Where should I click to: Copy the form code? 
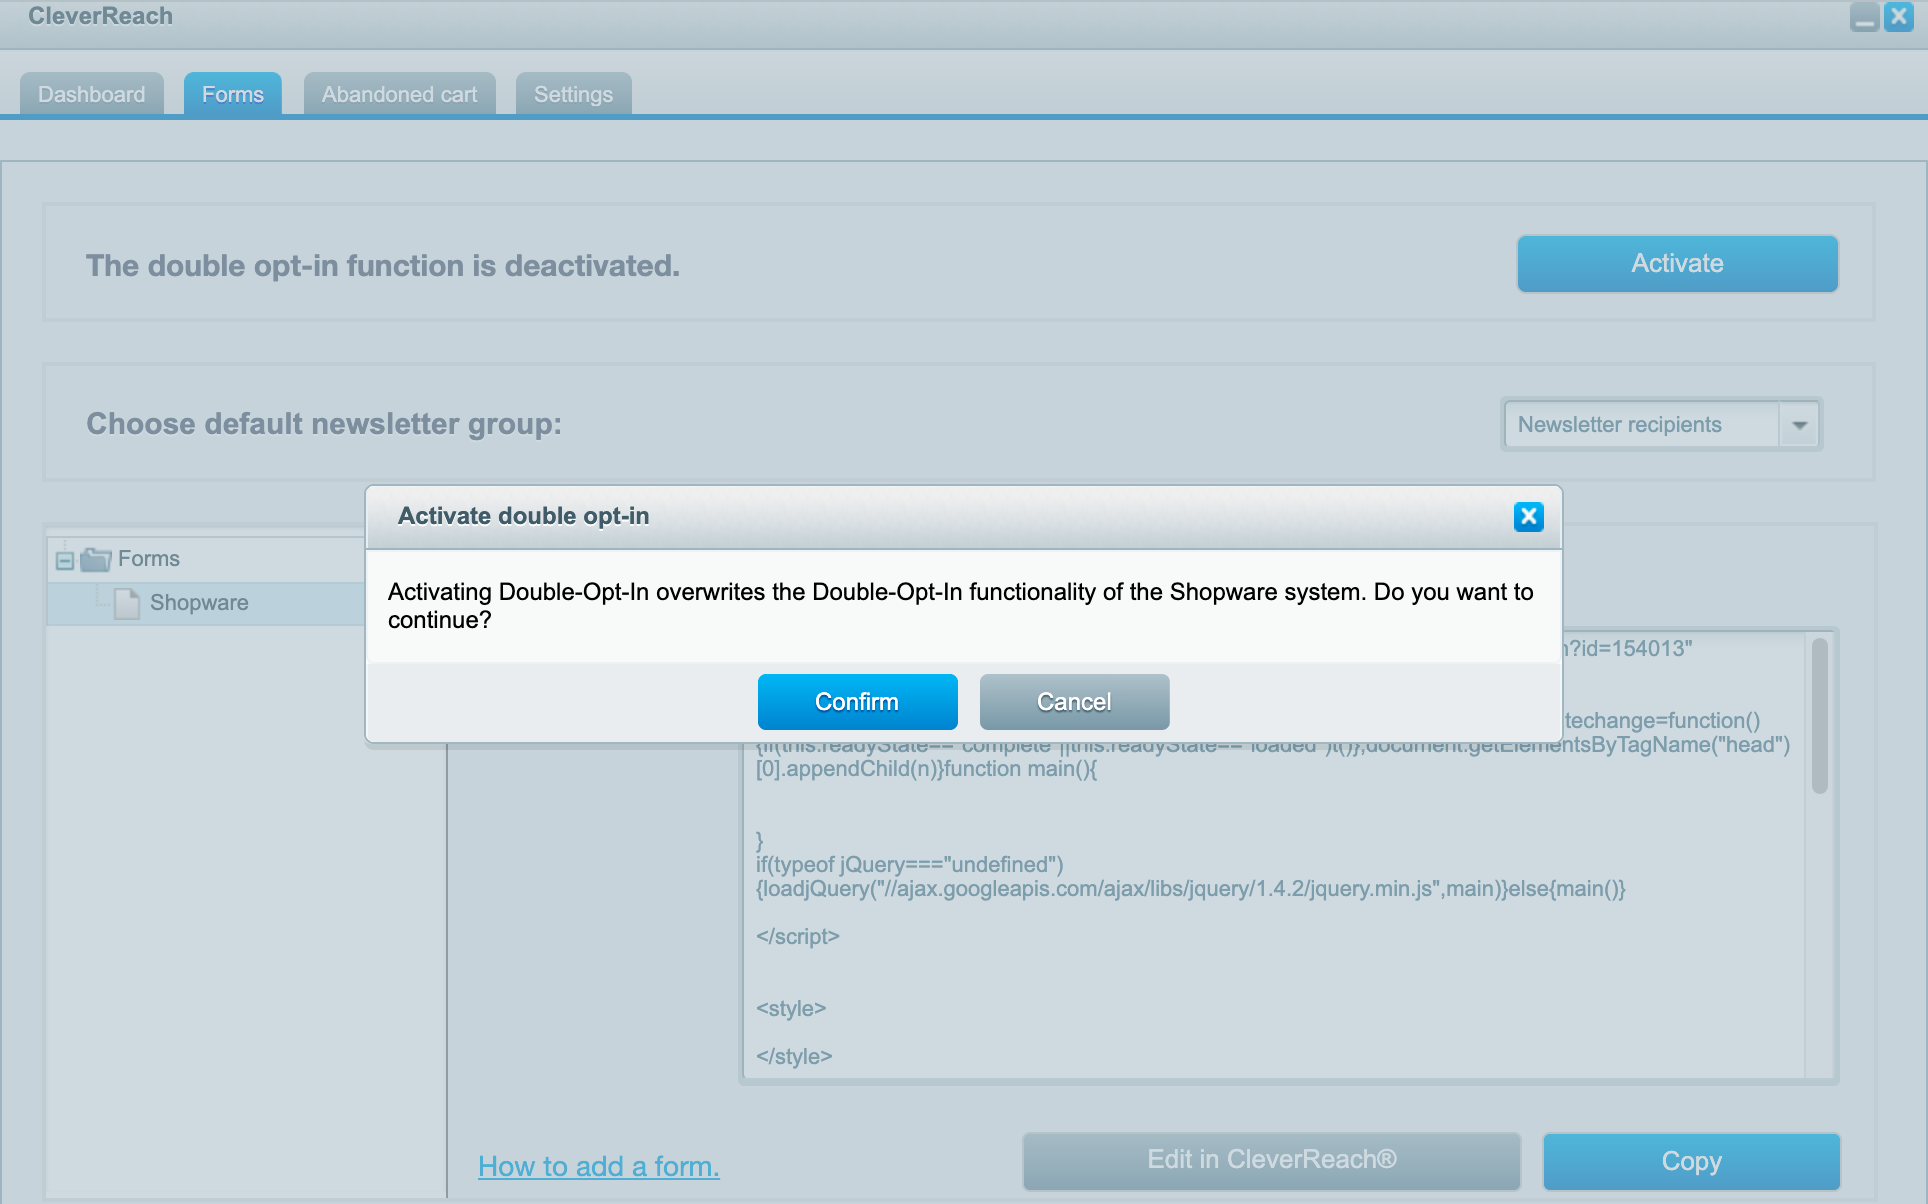tap(1691, 1161)
